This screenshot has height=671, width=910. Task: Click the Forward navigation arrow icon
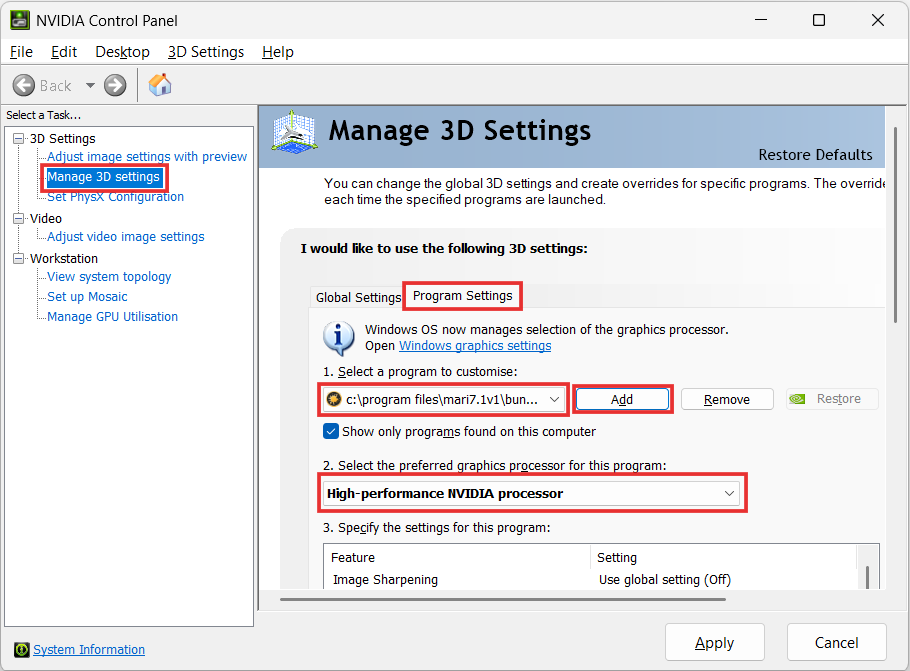coord(113,85)
